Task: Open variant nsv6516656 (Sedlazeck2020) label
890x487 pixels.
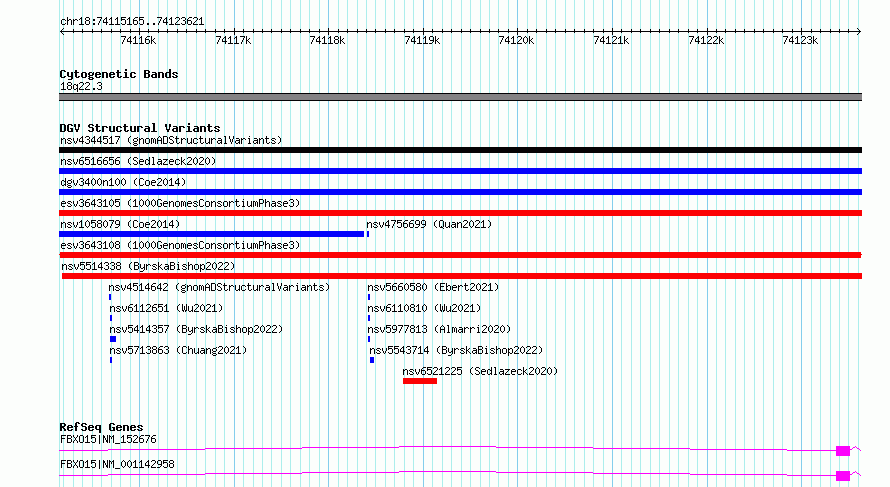Action: pyautogui.click(x=138, y=161)
